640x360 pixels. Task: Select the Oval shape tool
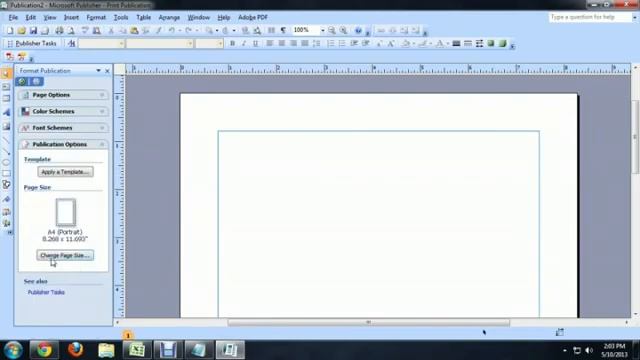pyautogui.click(x=6, y=162)
